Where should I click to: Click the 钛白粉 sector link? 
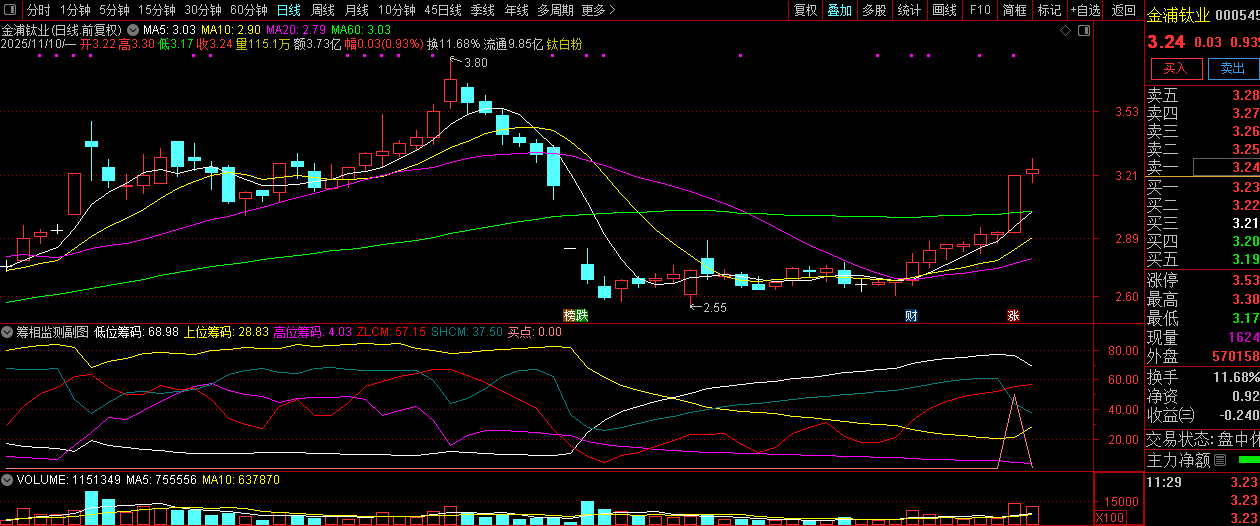(562, 45)
